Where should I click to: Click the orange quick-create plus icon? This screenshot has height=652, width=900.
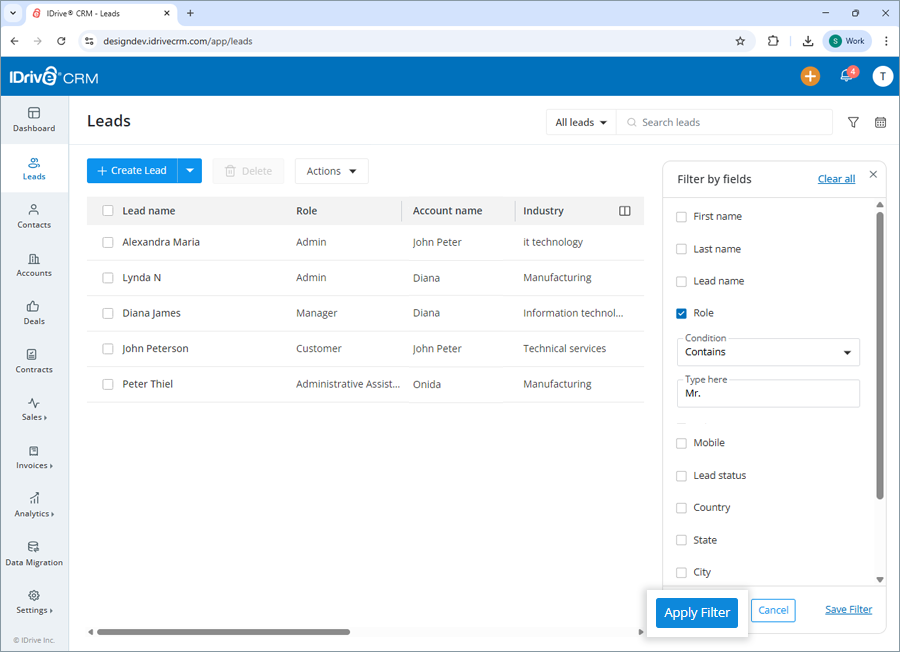click(810, 76)
